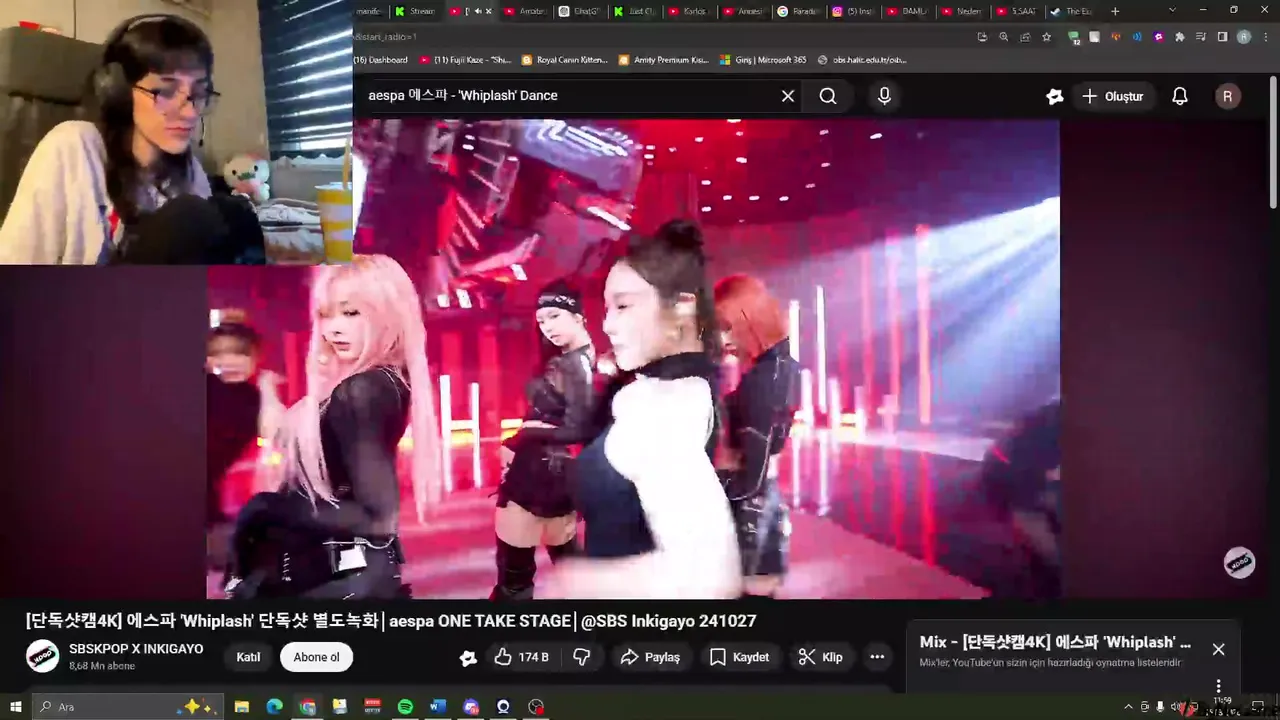1280x720 pixels.
Task: Open Microsoft Word from the taskbar
Action: pos(437,707)
